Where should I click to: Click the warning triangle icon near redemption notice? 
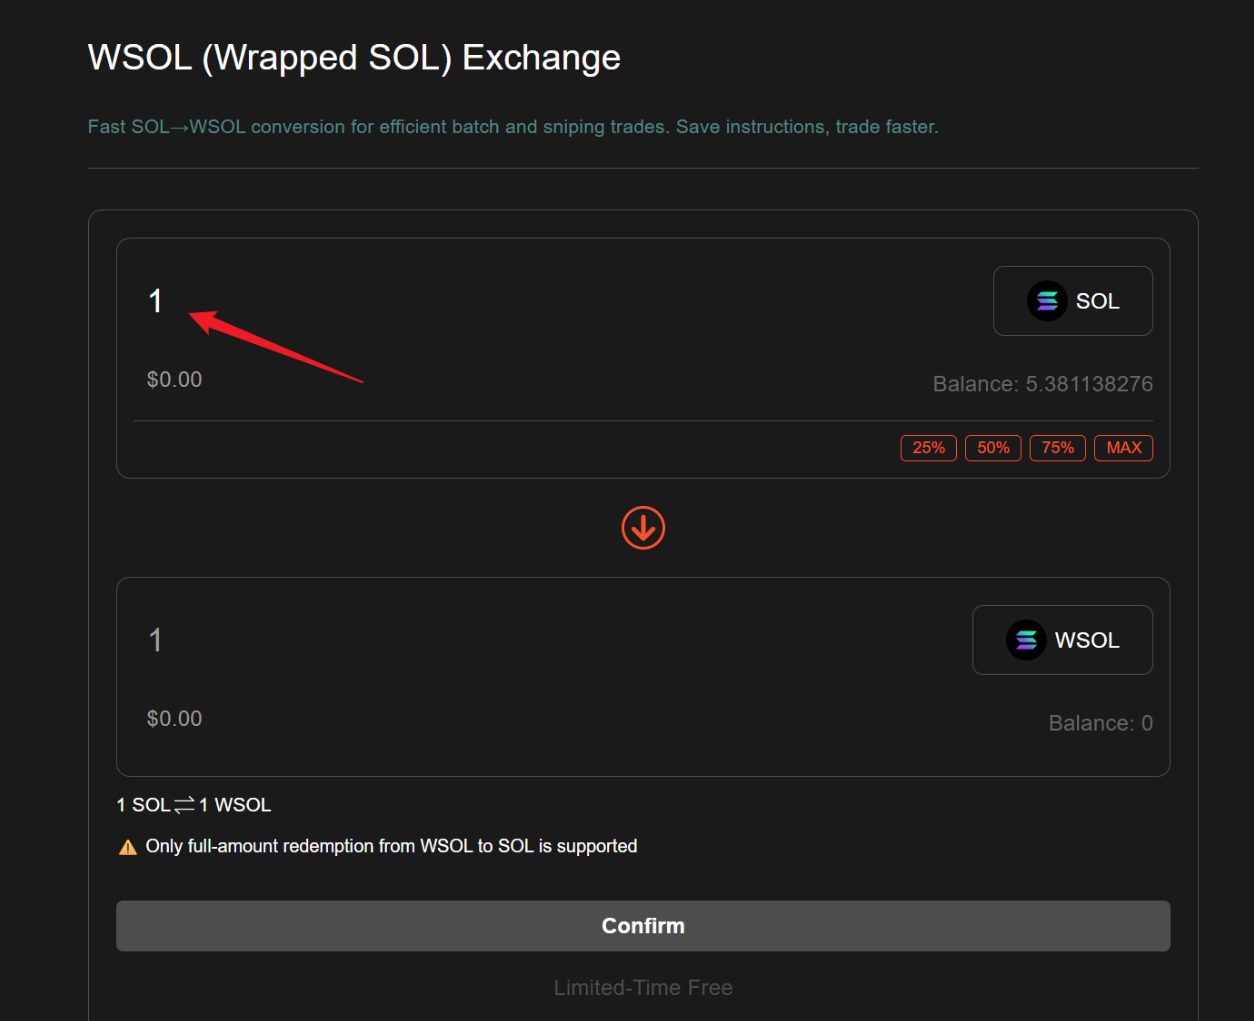pos(127,846)
